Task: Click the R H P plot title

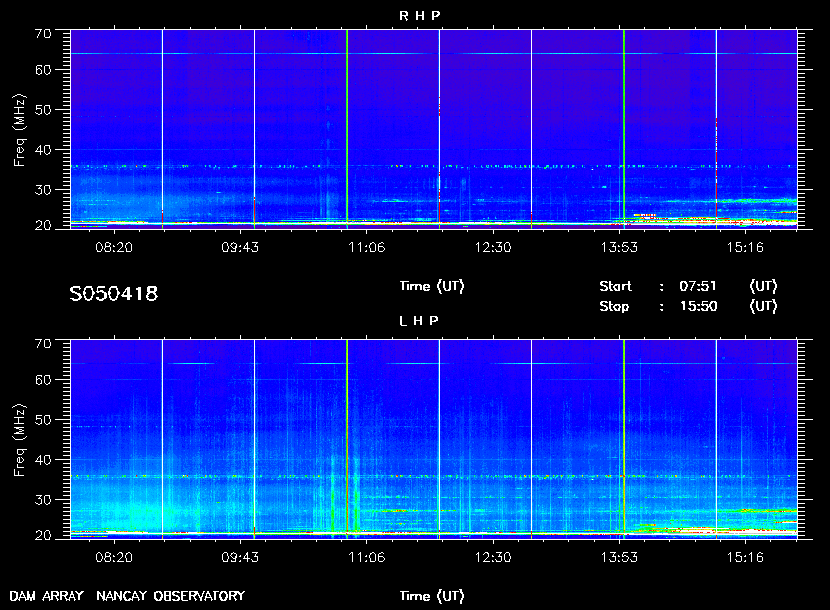Action: 419,15
